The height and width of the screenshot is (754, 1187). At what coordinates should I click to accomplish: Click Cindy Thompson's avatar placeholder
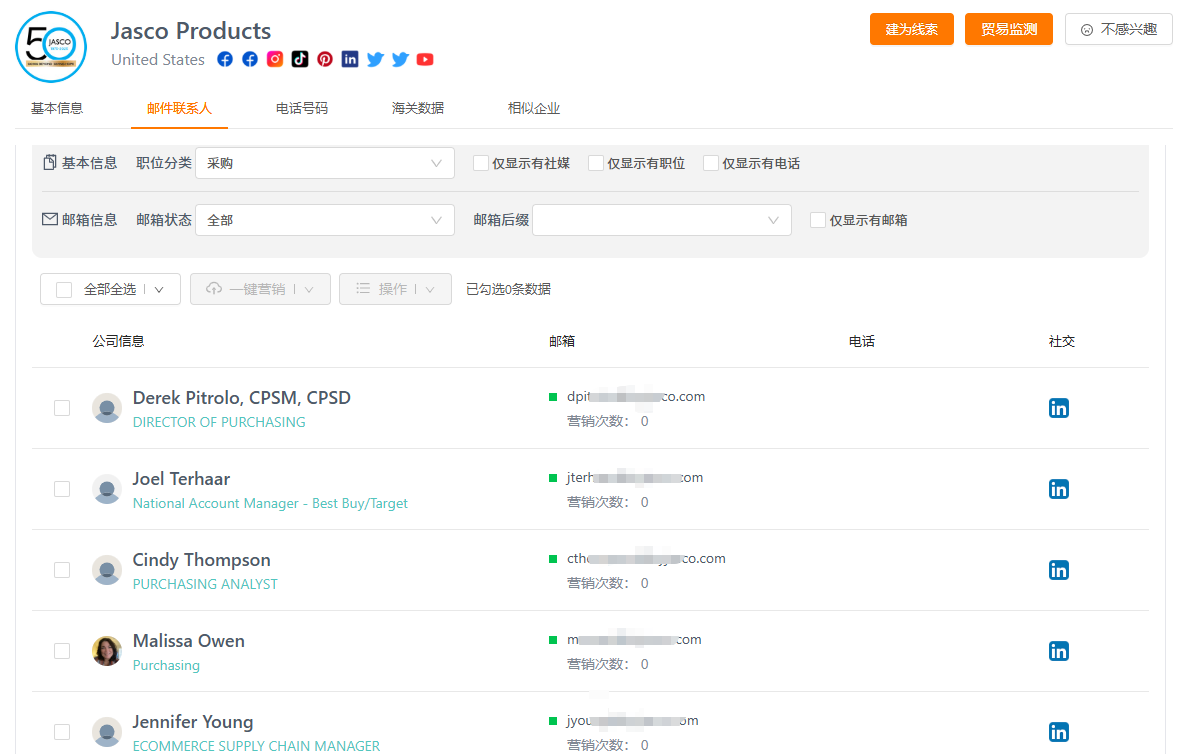point(107,570)
